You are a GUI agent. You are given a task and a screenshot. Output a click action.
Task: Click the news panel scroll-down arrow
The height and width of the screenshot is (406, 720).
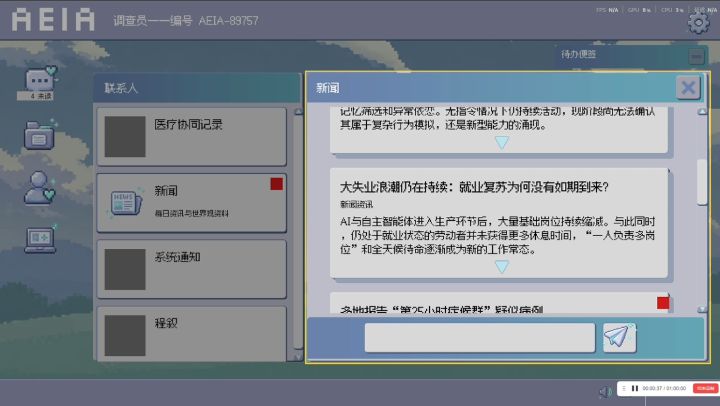[x=702, y=309]
